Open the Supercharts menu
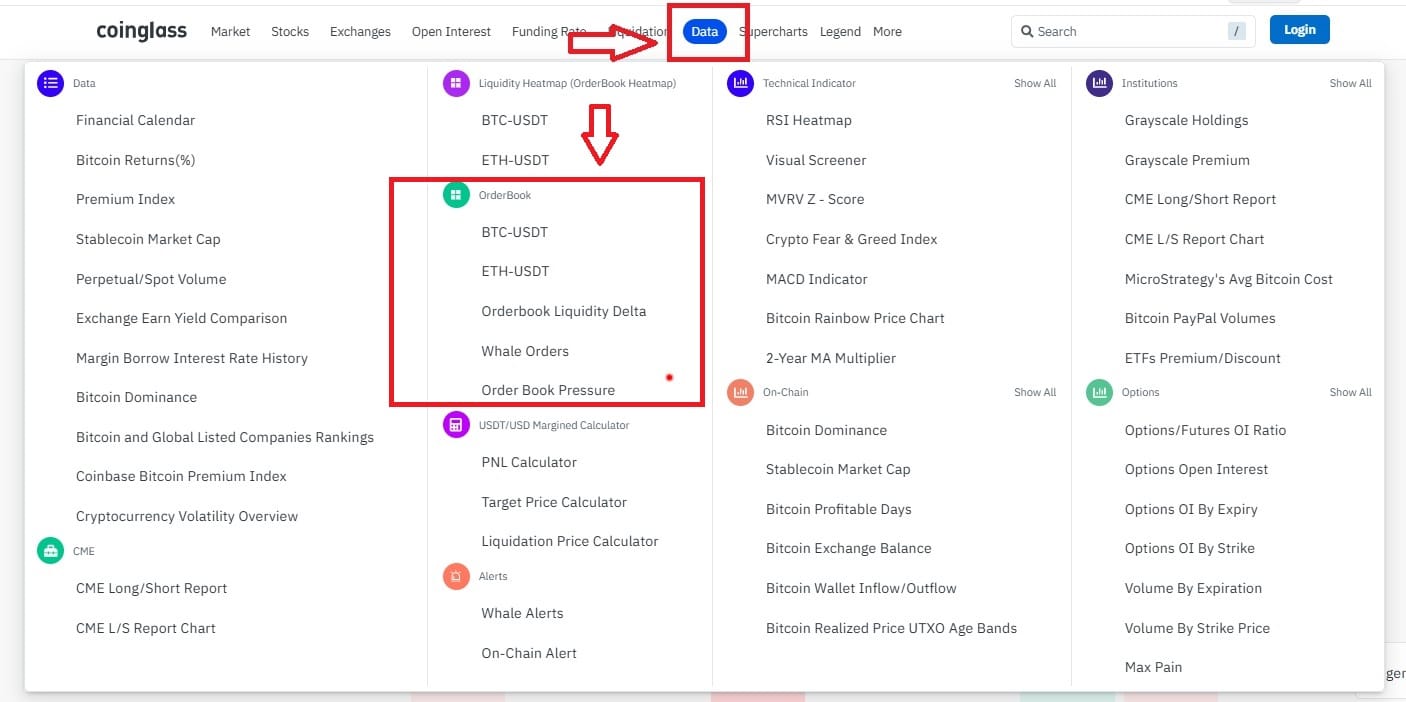 coord(773,32)
